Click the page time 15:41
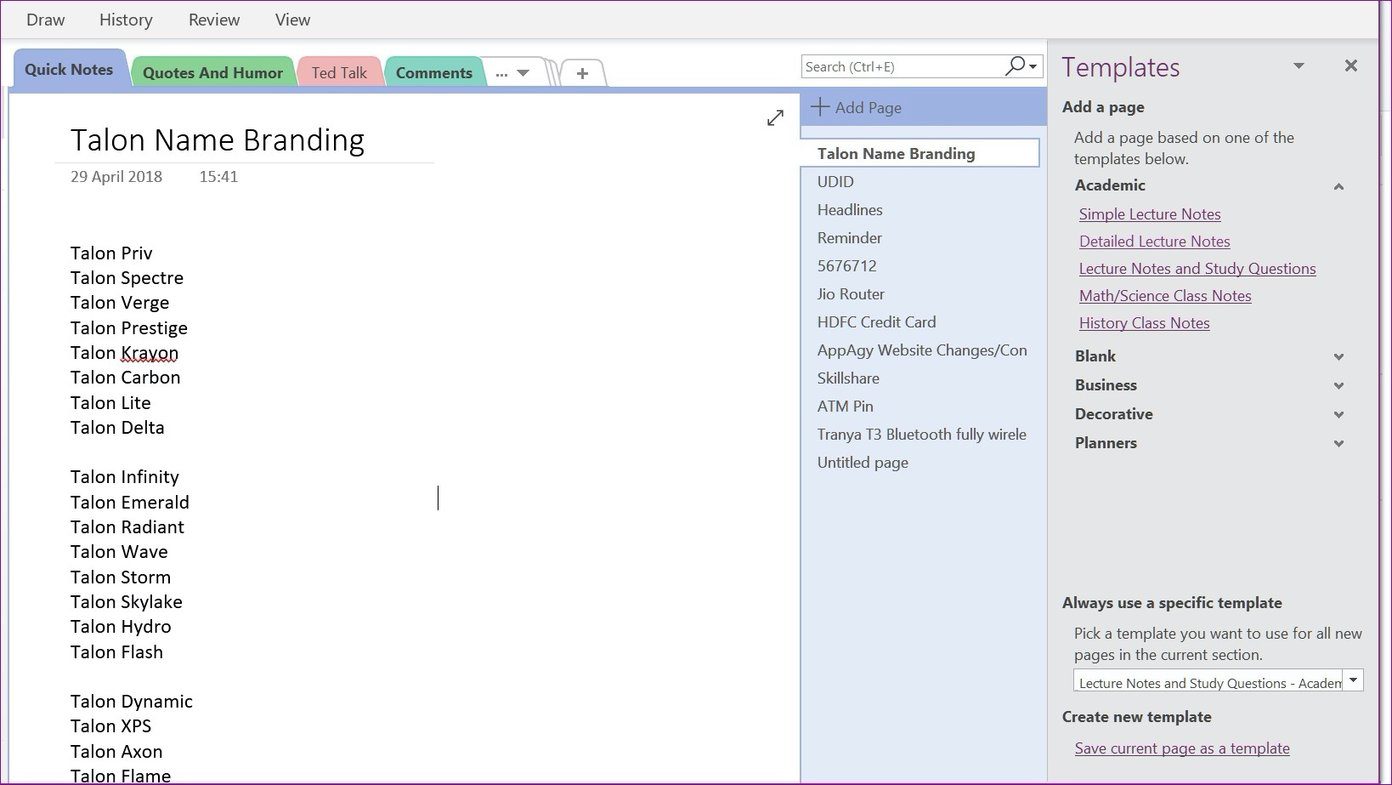Image resolution: width=1392 pixels, height=785 pixels. click(x=218, y=176)
